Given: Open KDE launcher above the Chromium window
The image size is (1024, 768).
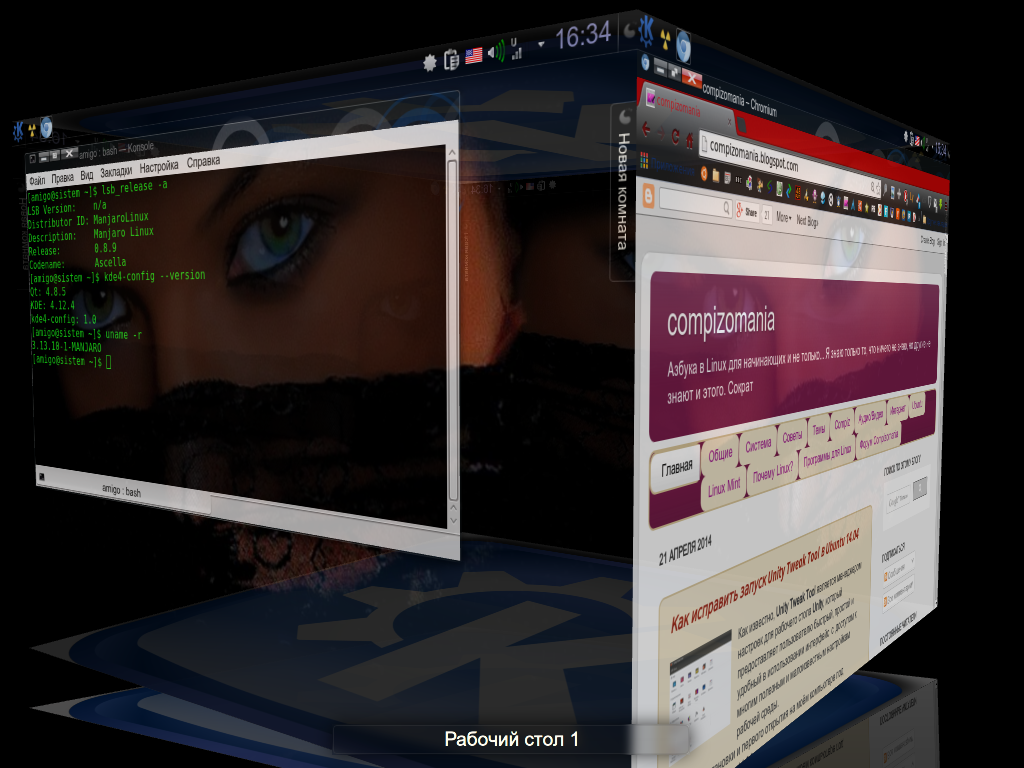Looking at the screenshot, I should click(x=647, y=30).
